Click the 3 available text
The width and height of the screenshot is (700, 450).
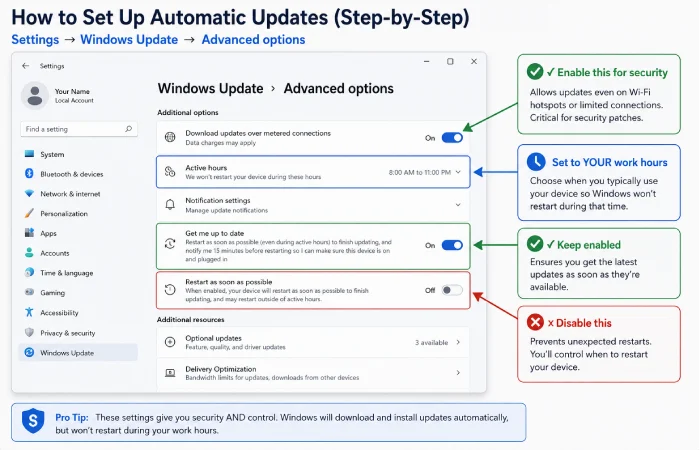(x=431, y=342)
